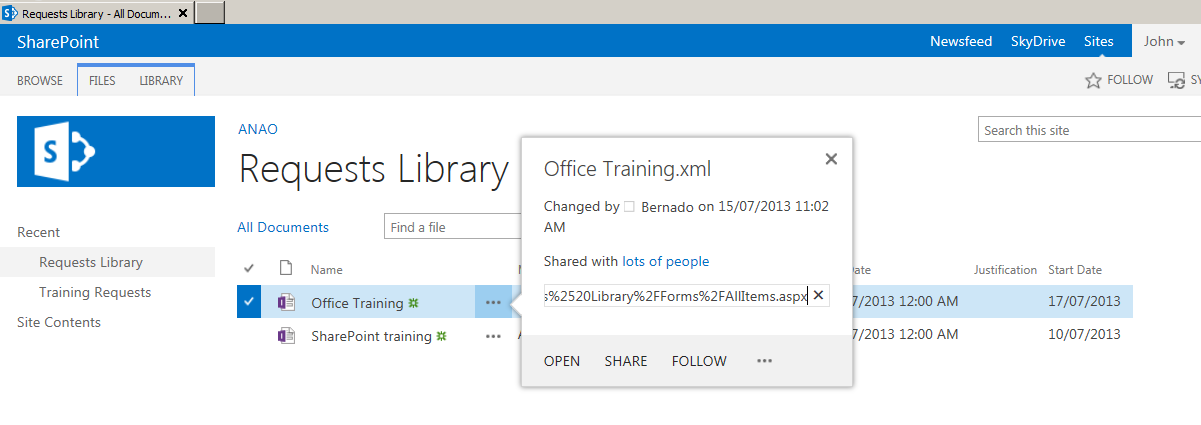Viewport: 1201px width, 425px height.
Task: Open ellipsis menu for SharePoint training
Action: click(x=493, y=336)
